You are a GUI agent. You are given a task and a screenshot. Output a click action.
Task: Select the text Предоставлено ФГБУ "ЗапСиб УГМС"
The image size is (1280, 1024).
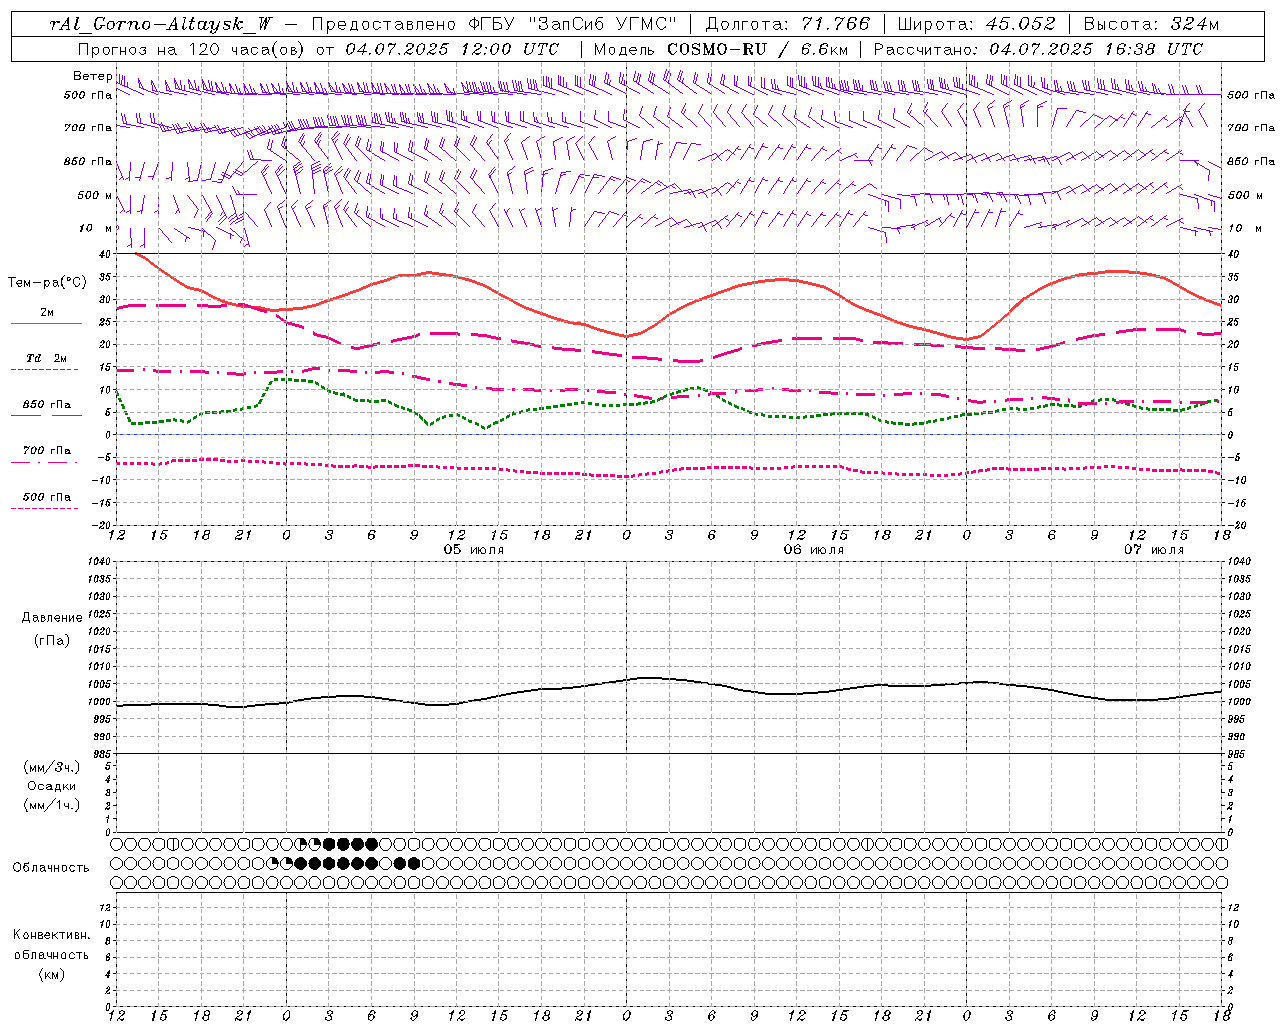(x=494, y=24)
